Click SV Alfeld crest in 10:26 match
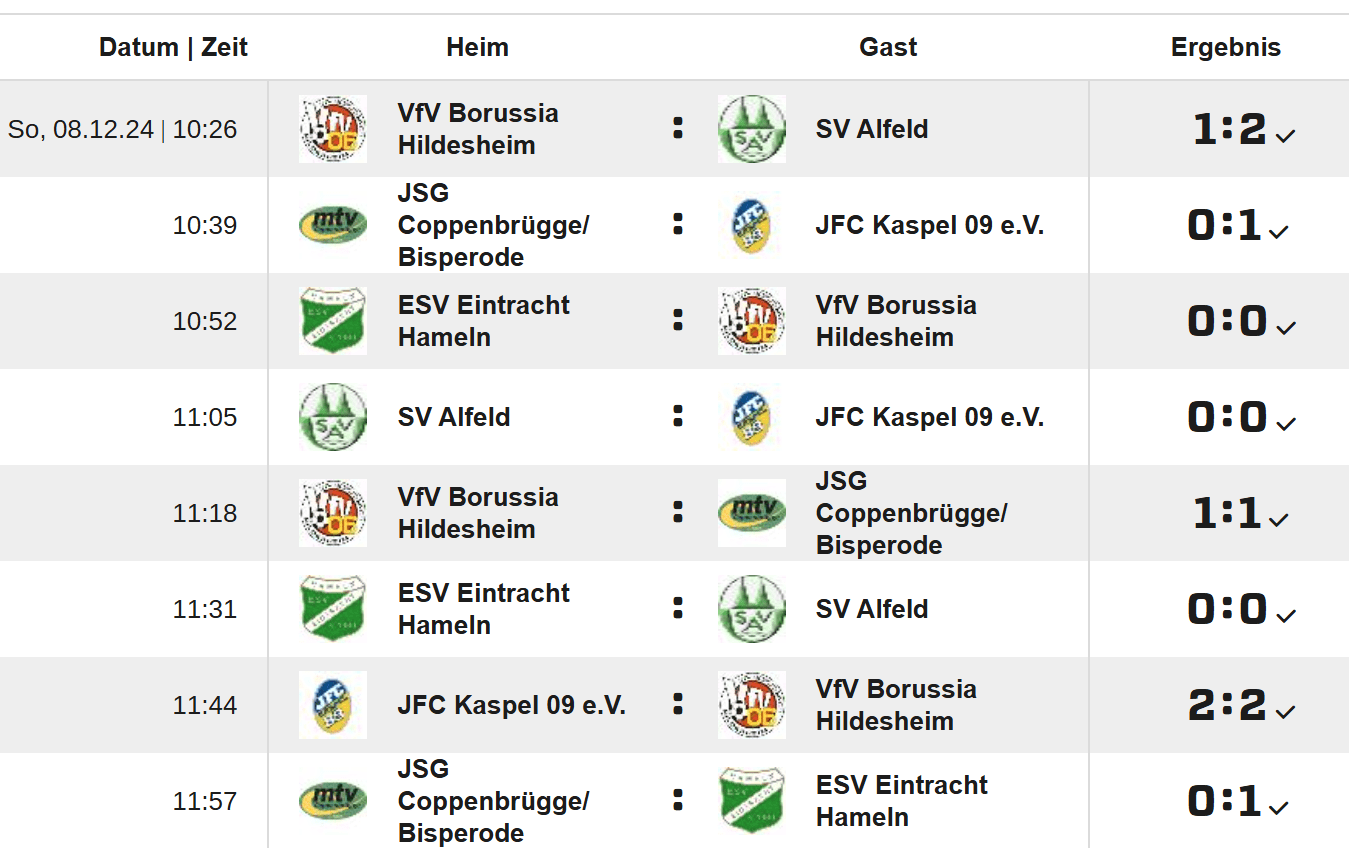Screen dimensions: 1349x848 point(752,129)
